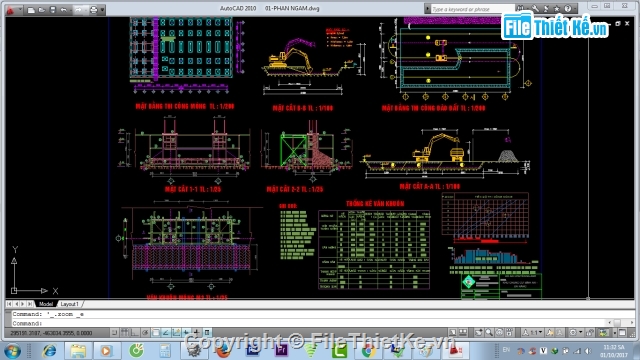
Task: Click in the Command line input
Action: click(x=310, y=323)
